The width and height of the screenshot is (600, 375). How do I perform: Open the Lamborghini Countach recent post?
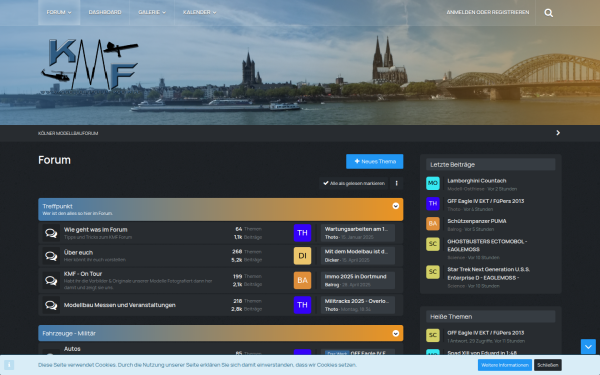[477, 181]
